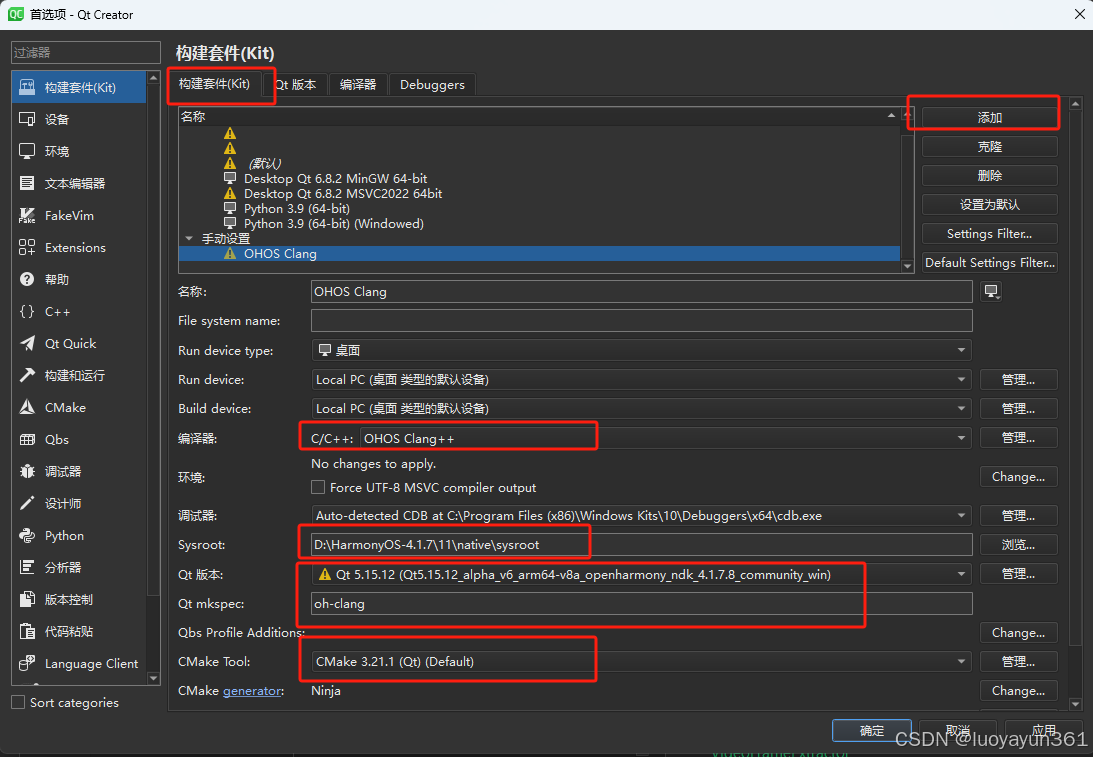Click the sidebar scrollbar down arrow
This screenshot has height=757, width=1093.
[x=154, y=678]
